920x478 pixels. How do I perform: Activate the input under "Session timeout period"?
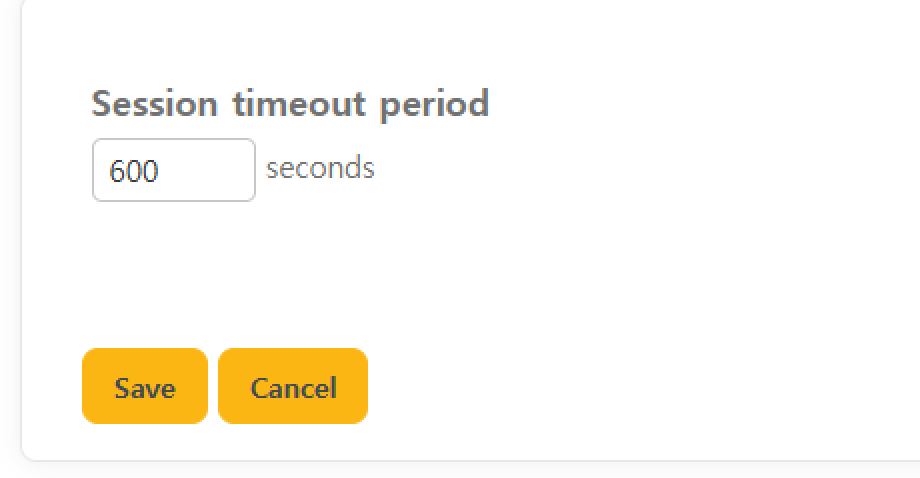174,170
